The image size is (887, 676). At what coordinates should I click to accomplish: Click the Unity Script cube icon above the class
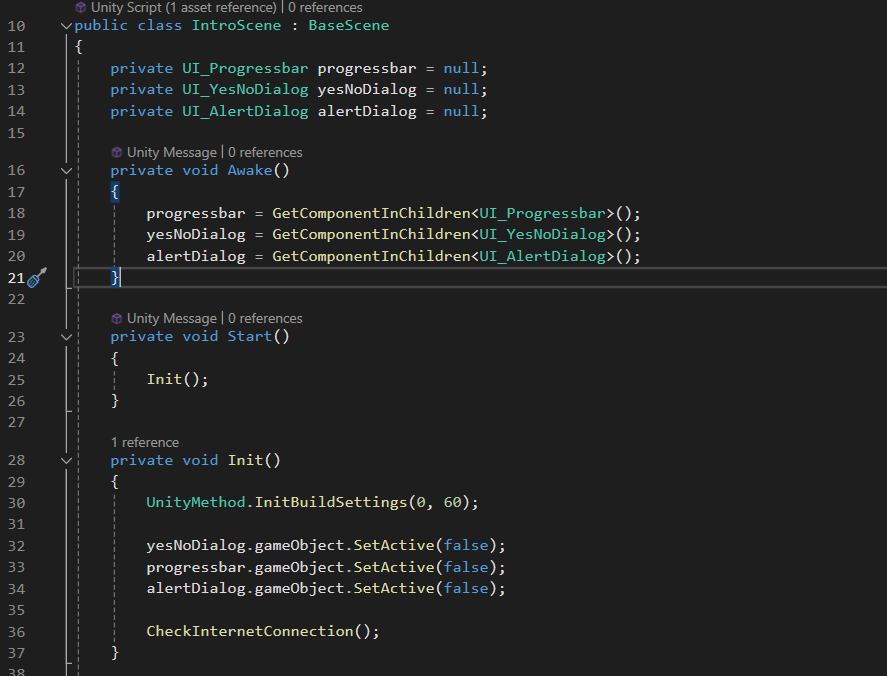pyautogui.click(x=80, y=7)
